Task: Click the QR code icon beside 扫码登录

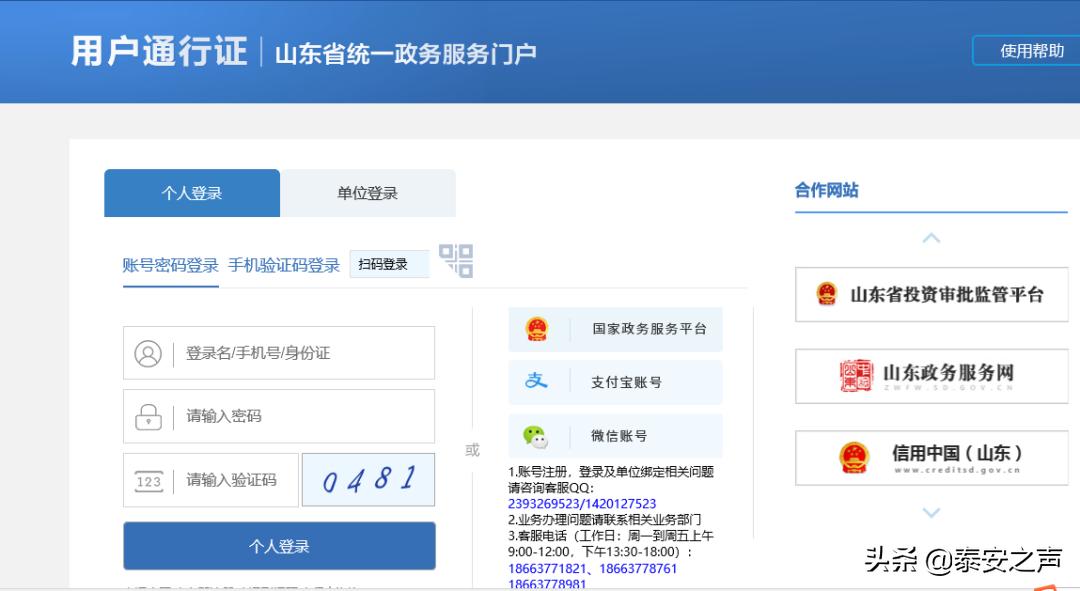Action: [456, 261]
